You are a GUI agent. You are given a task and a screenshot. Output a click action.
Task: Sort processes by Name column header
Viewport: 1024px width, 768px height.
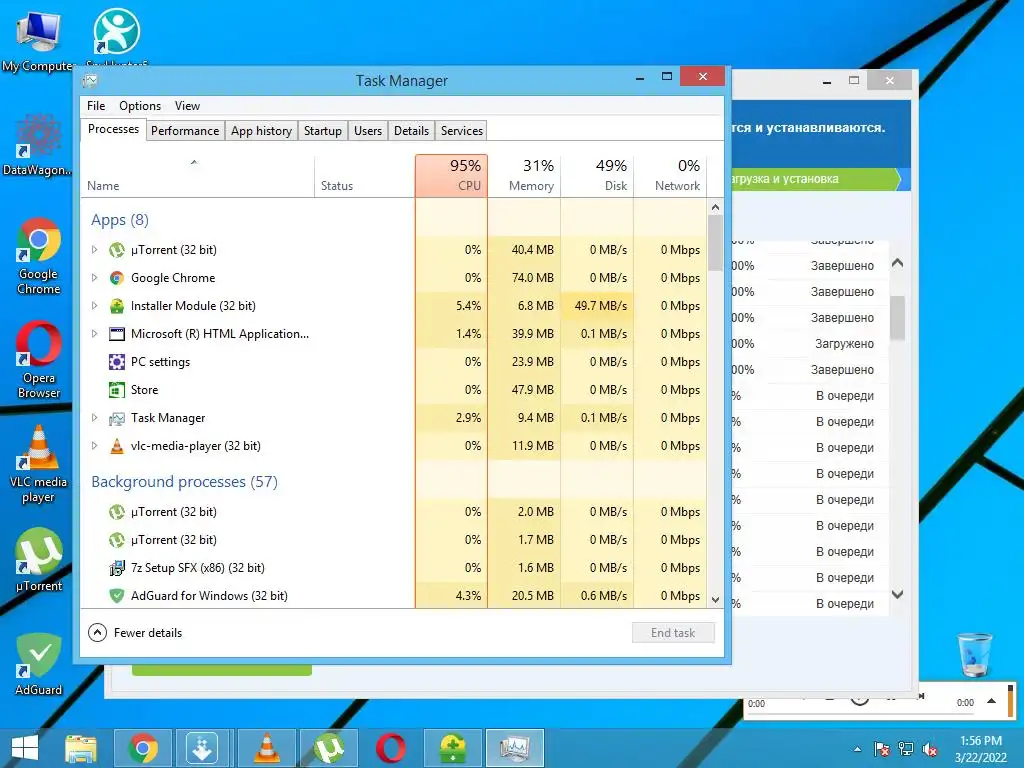tap(198, 176)
